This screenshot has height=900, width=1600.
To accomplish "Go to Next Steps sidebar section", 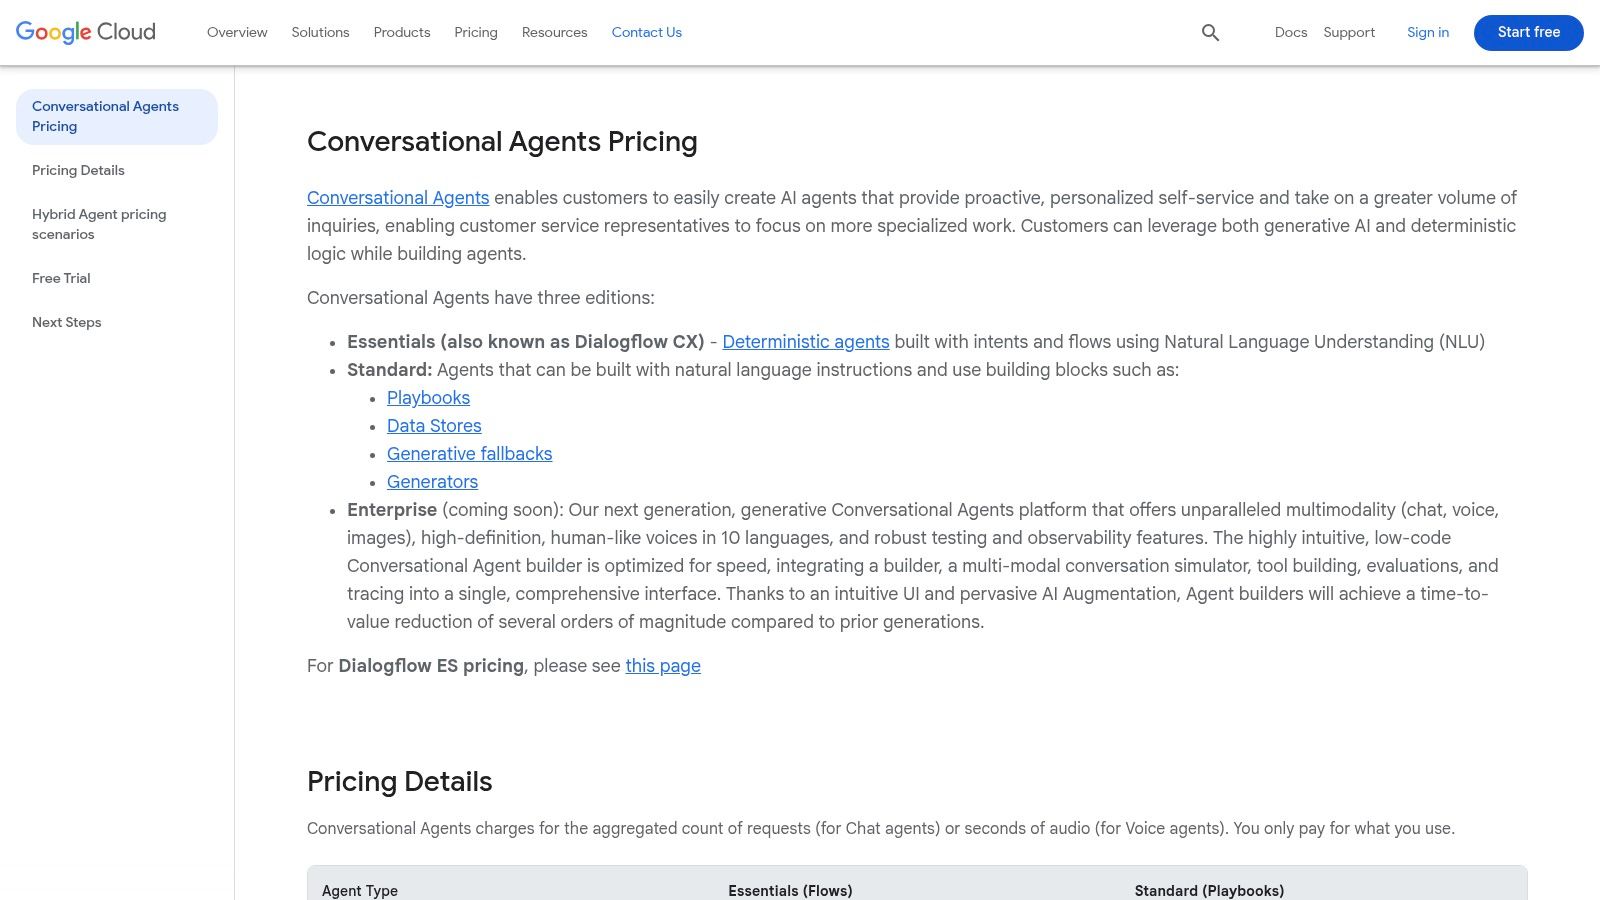I will tap(67, 322).
